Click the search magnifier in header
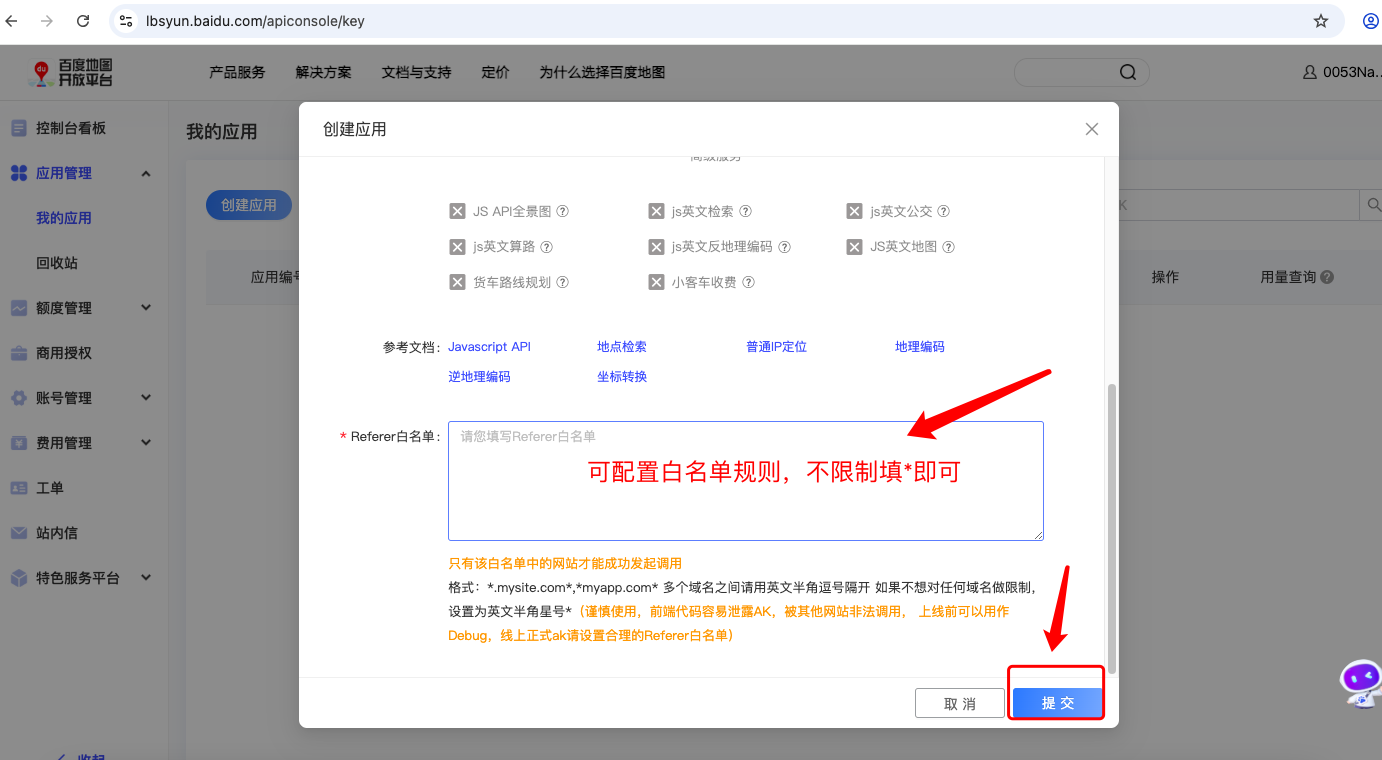The image size is (1382, 760). pyautogui.click(x=1127, y=72)
